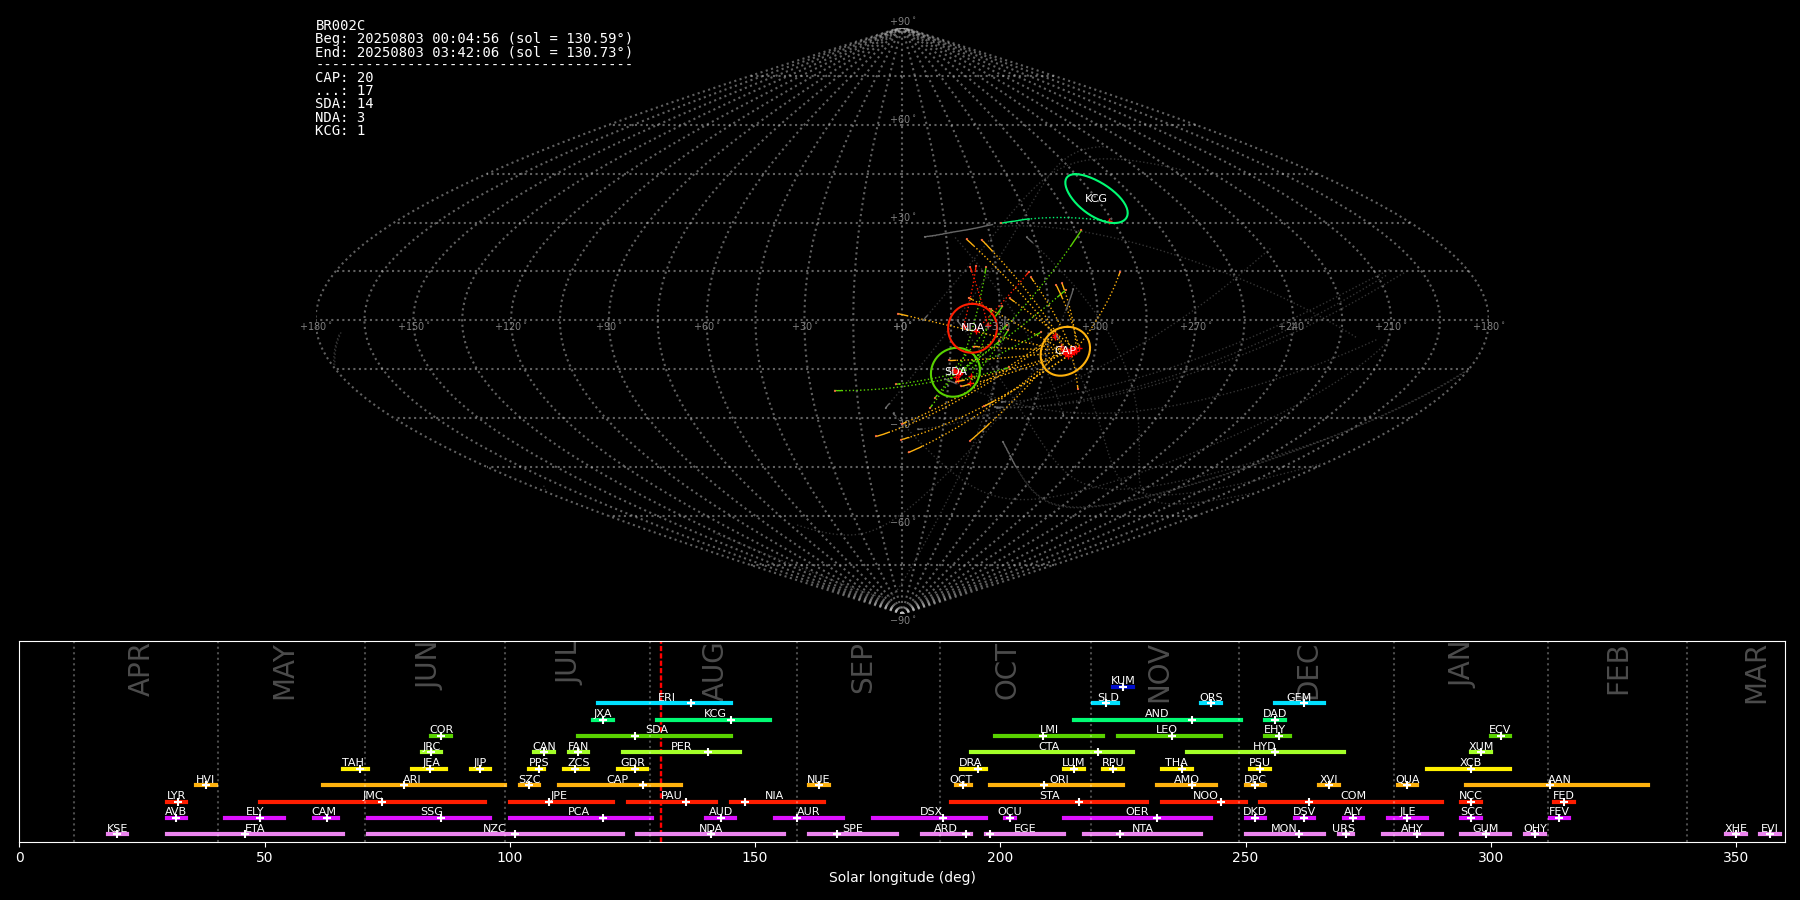
Task: Click the DEC month label in timeline
Action: click(1308, 673)
